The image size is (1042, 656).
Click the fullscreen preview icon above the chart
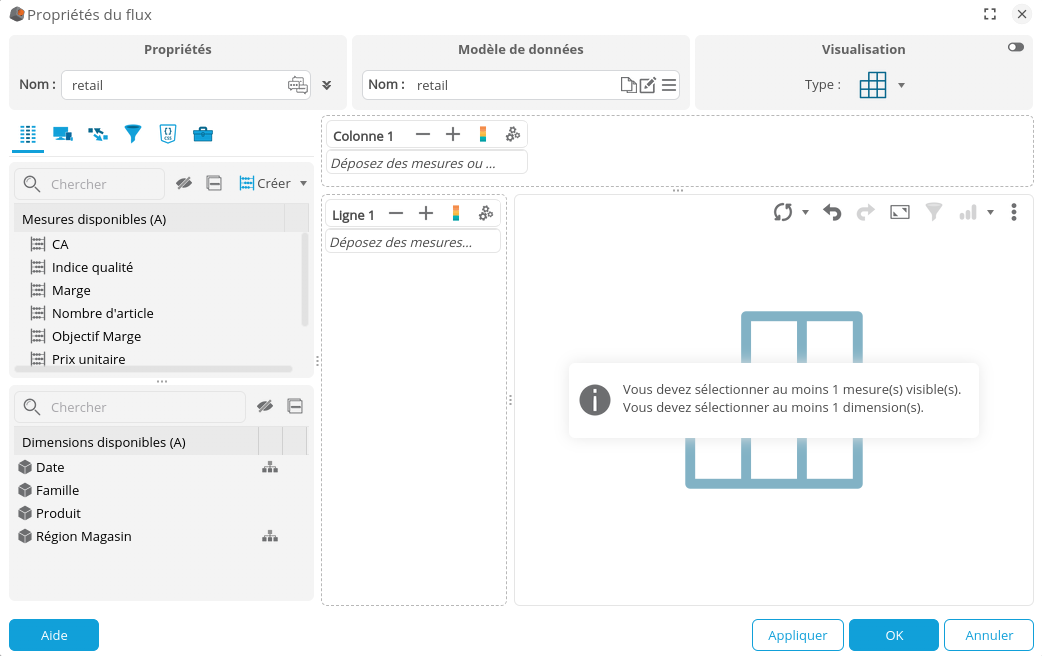pos(899,212)
